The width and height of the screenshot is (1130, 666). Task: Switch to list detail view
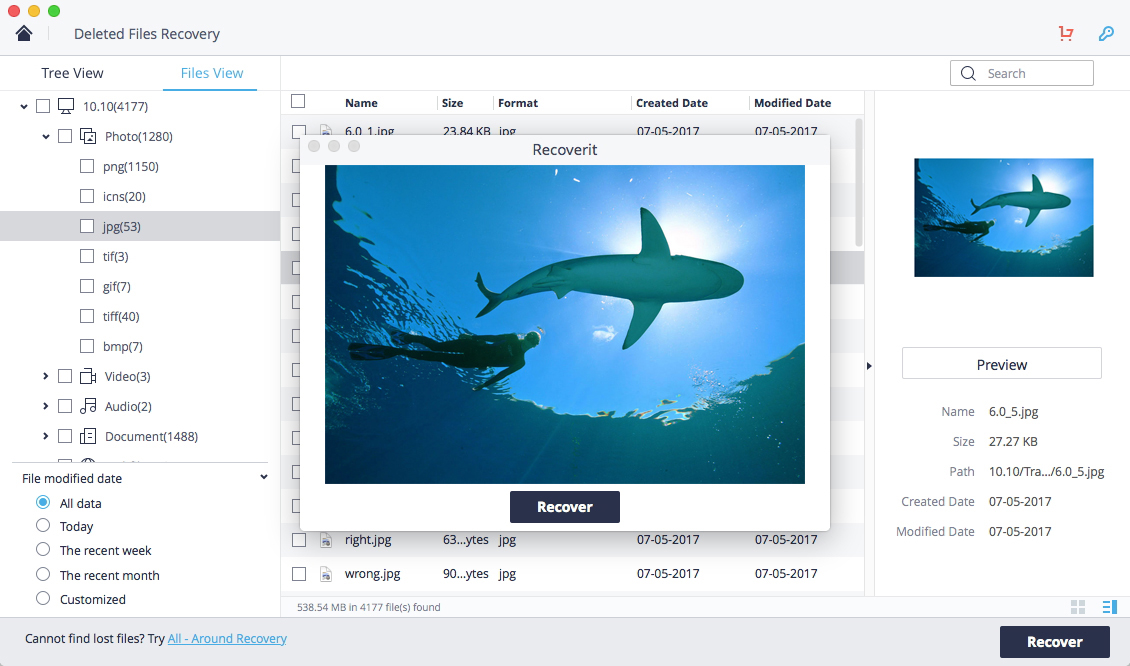(1109, 607)
